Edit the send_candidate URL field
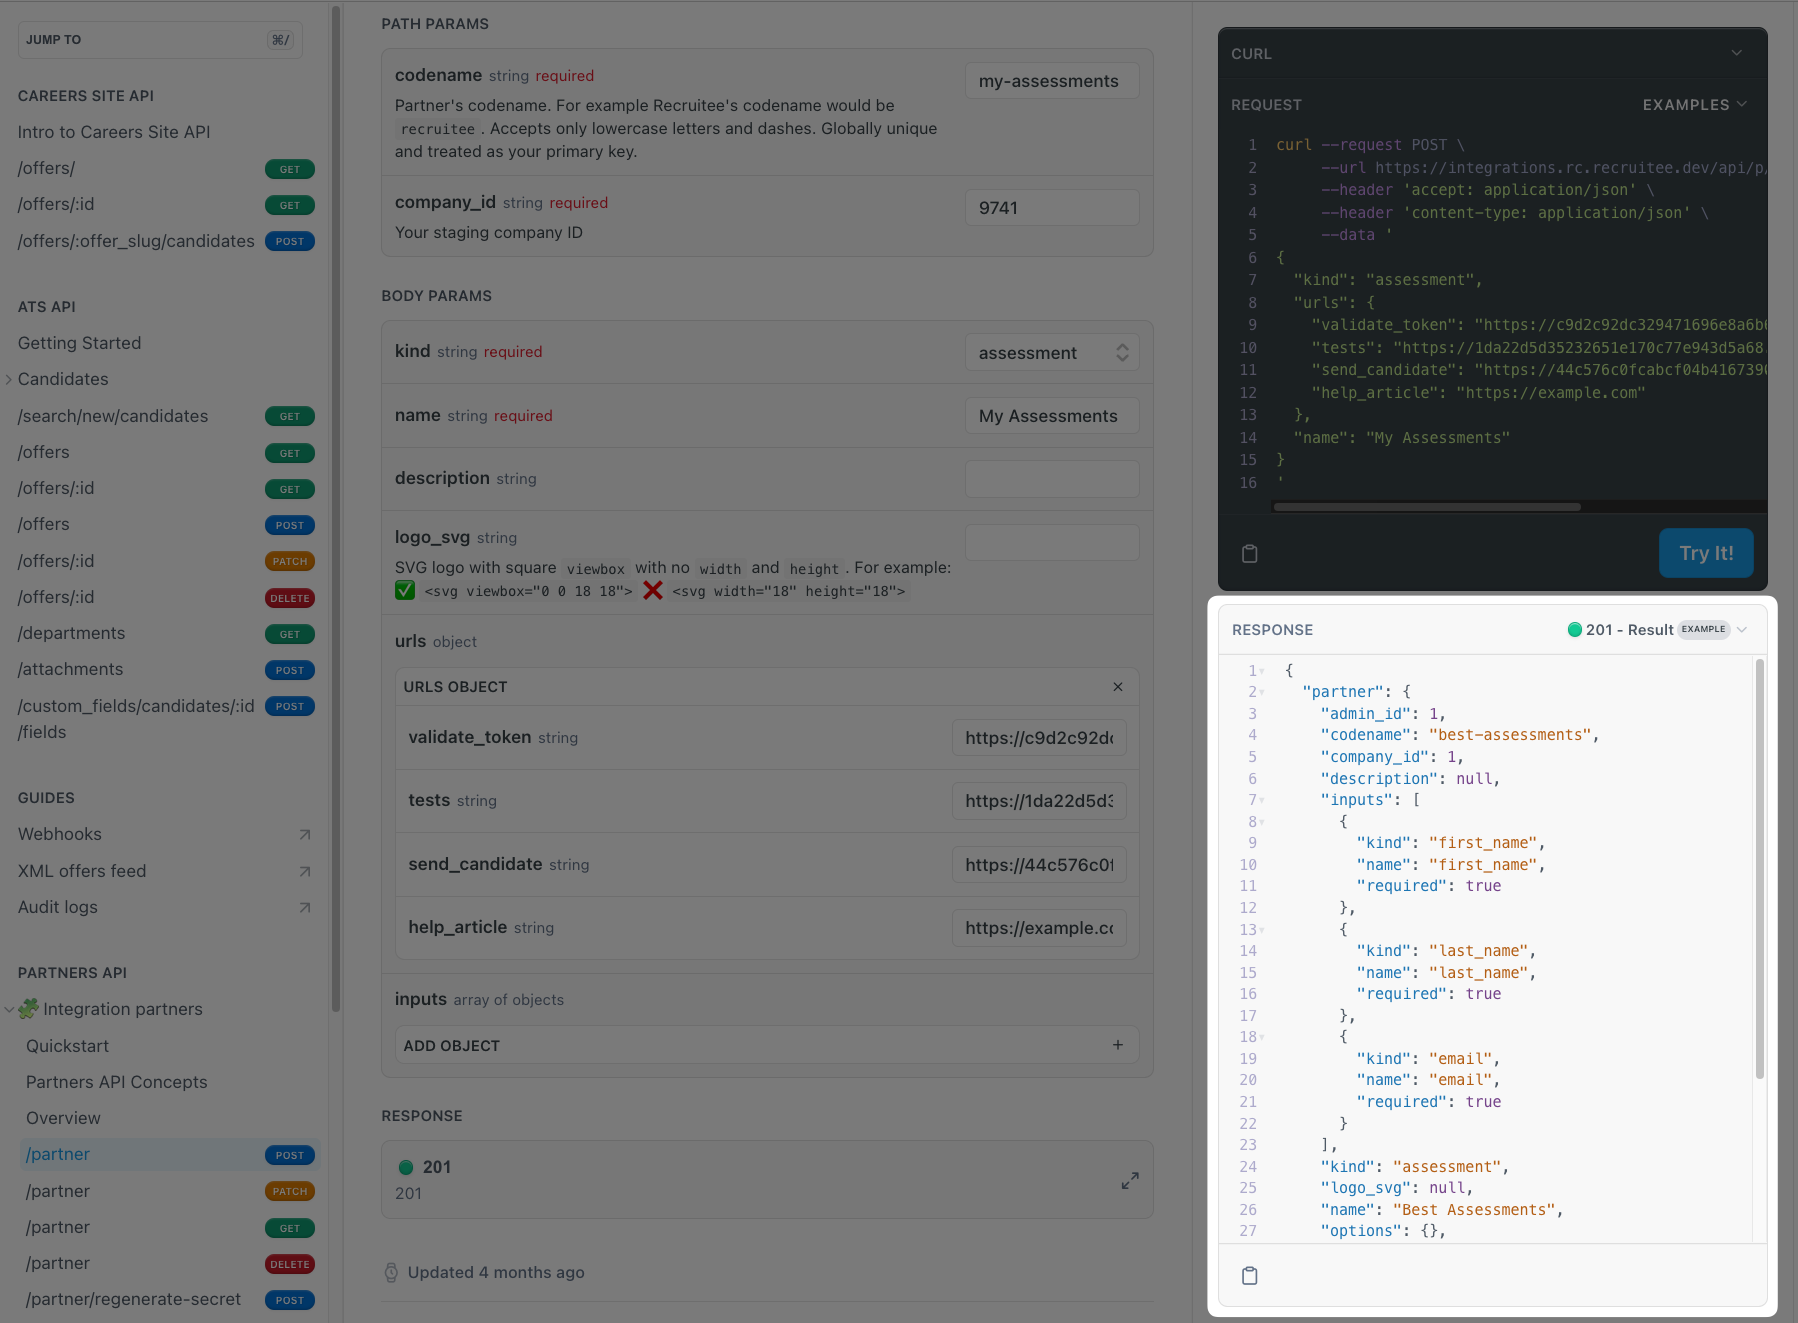The height and width of the screenshot is (1323, 1798). [1039, 865]
